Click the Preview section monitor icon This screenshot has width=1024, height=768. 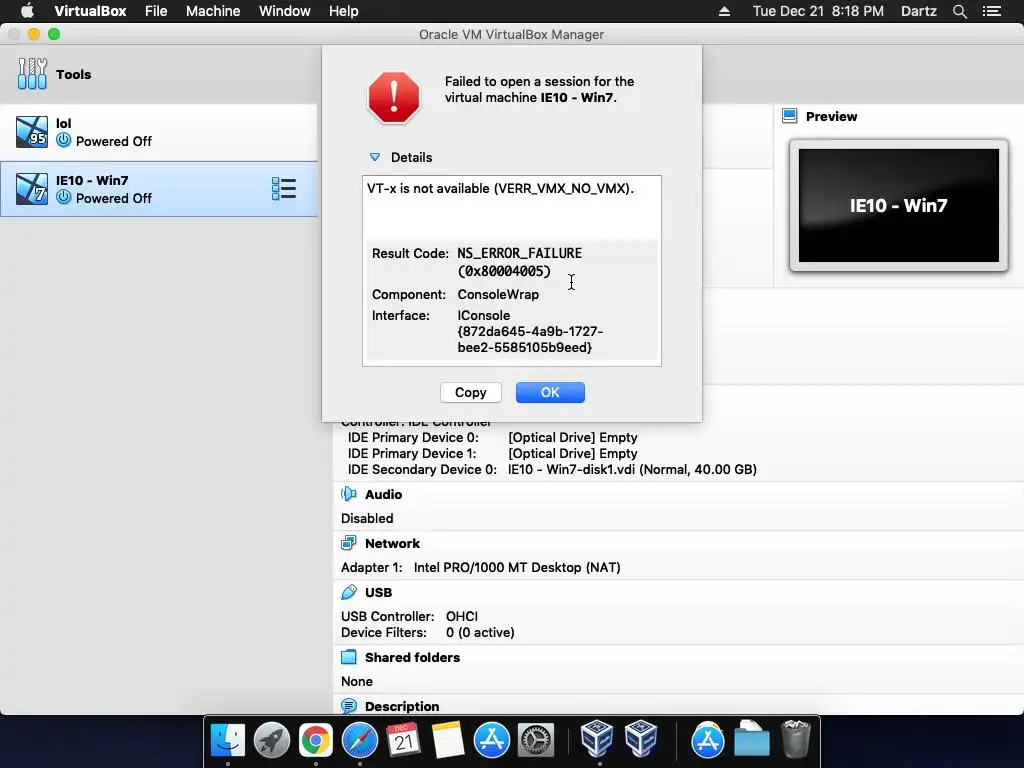click(790, 116)
